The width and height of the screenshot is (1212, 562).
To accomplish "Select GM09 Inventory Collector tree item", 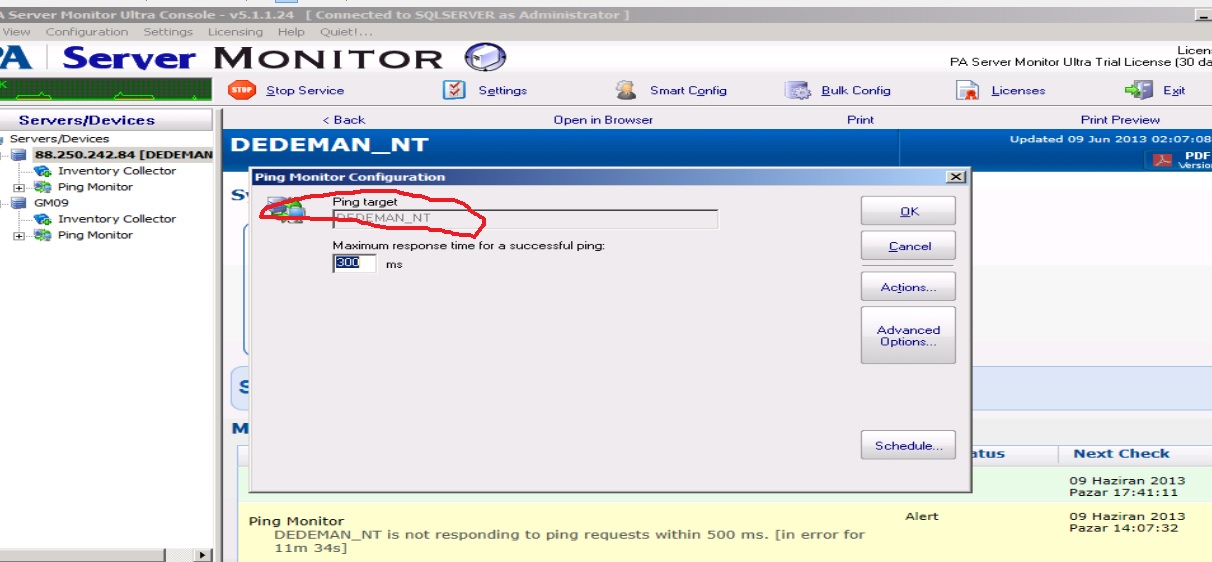I will coord(116,219).
